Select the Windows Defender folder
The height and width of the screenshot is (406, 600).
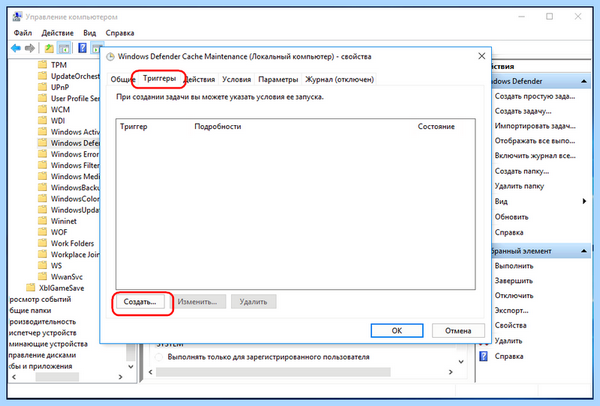(x=69, y=143)
